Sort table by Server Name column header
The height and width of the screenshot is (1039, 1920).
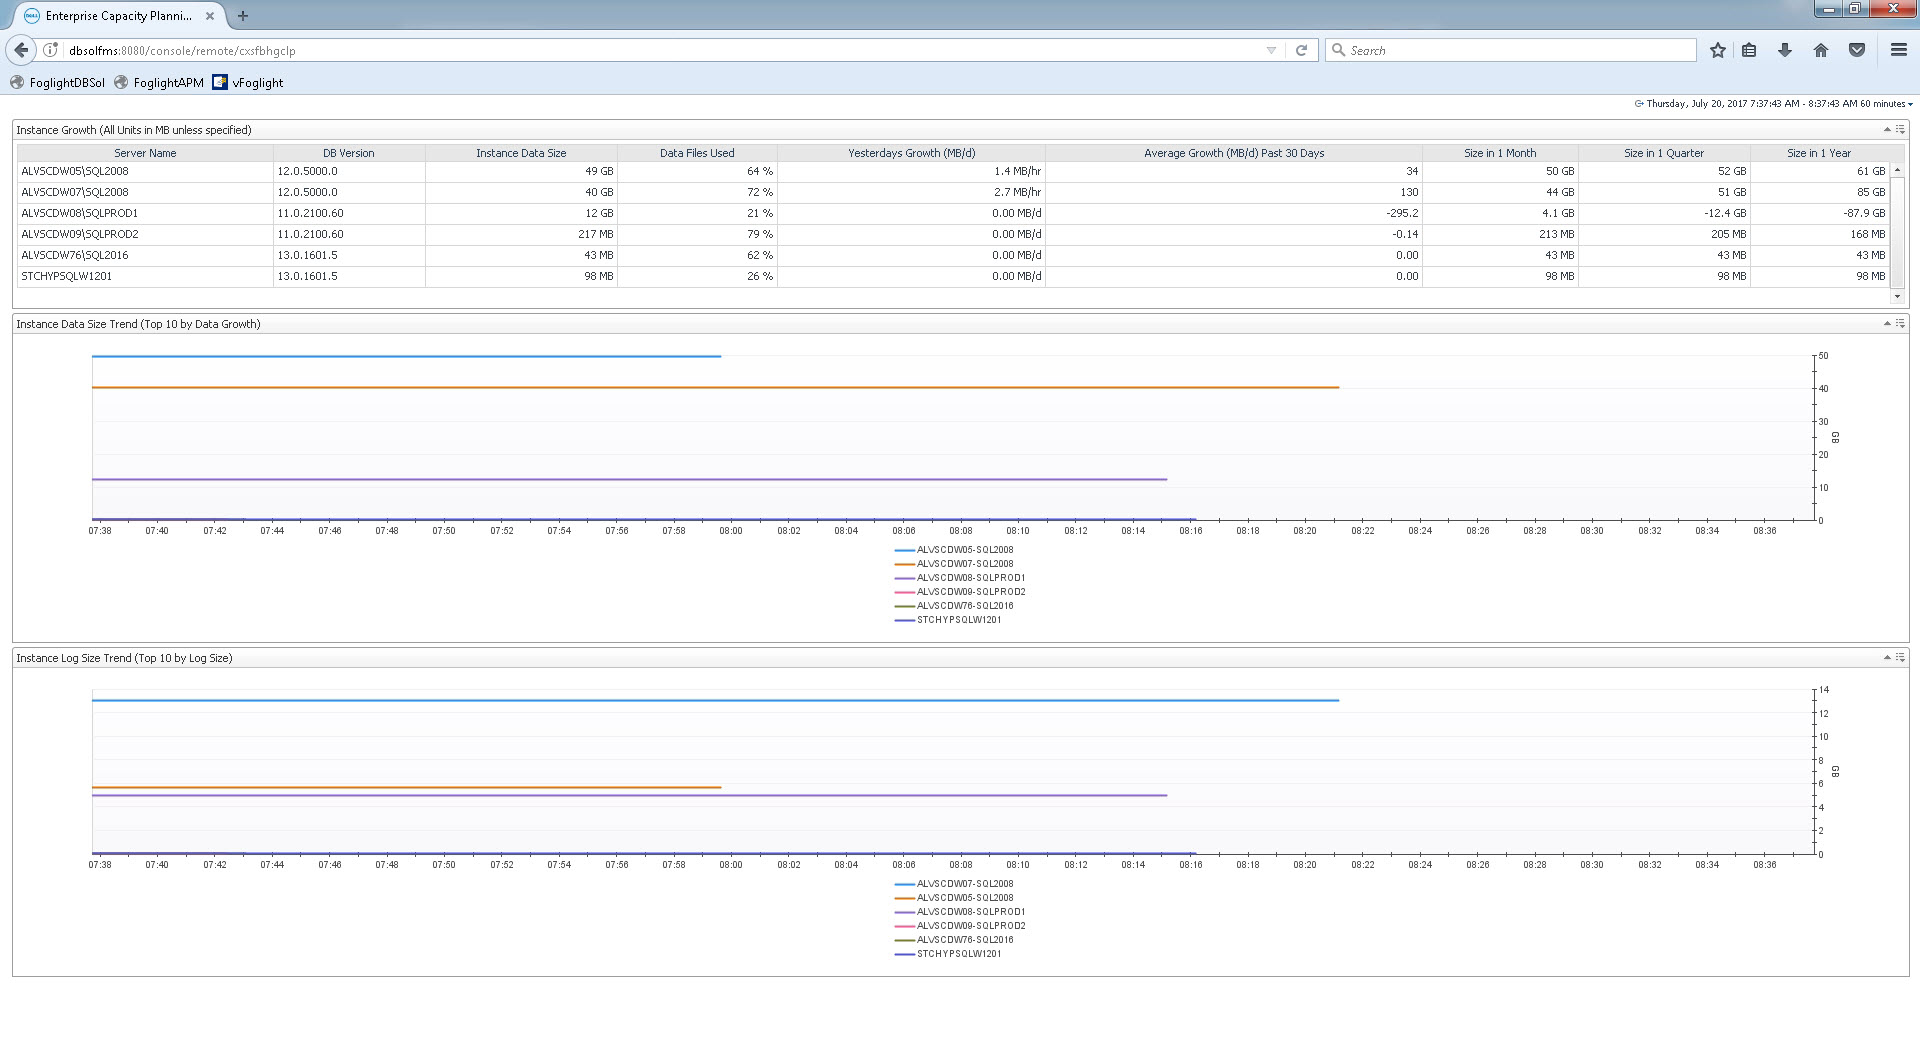point(145,153)
